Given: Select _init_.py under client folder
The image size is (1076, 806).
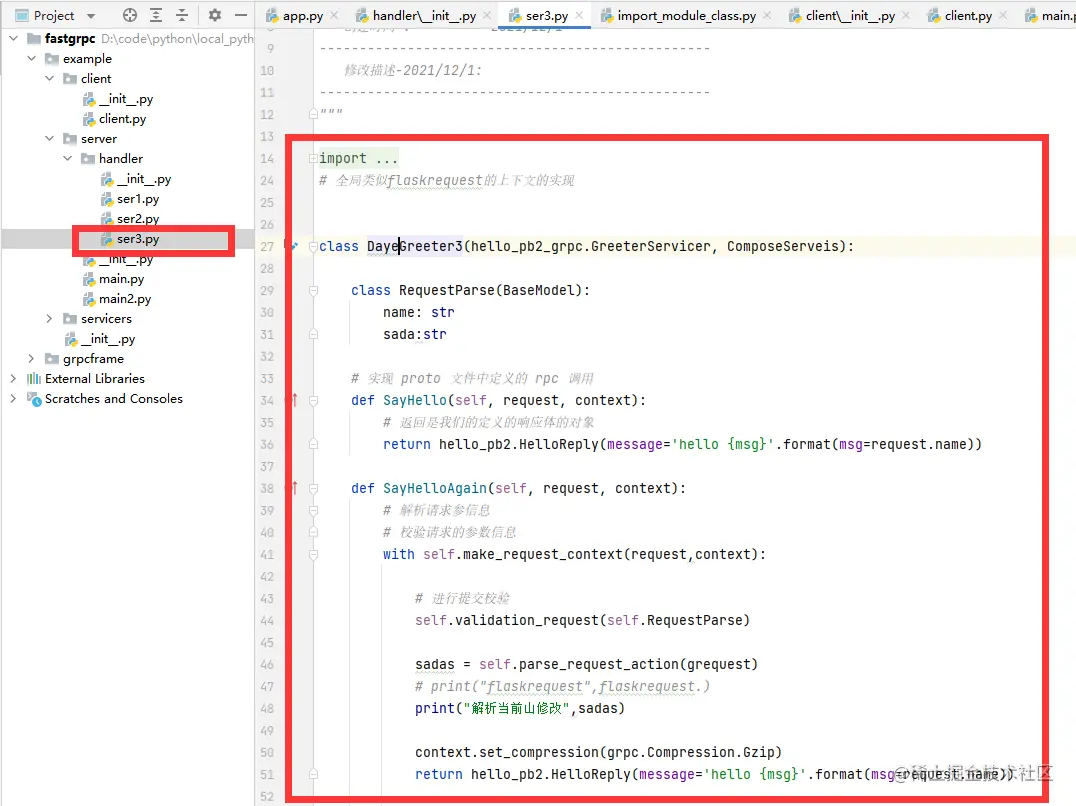Looking at the screenshot, I should 126,99.
